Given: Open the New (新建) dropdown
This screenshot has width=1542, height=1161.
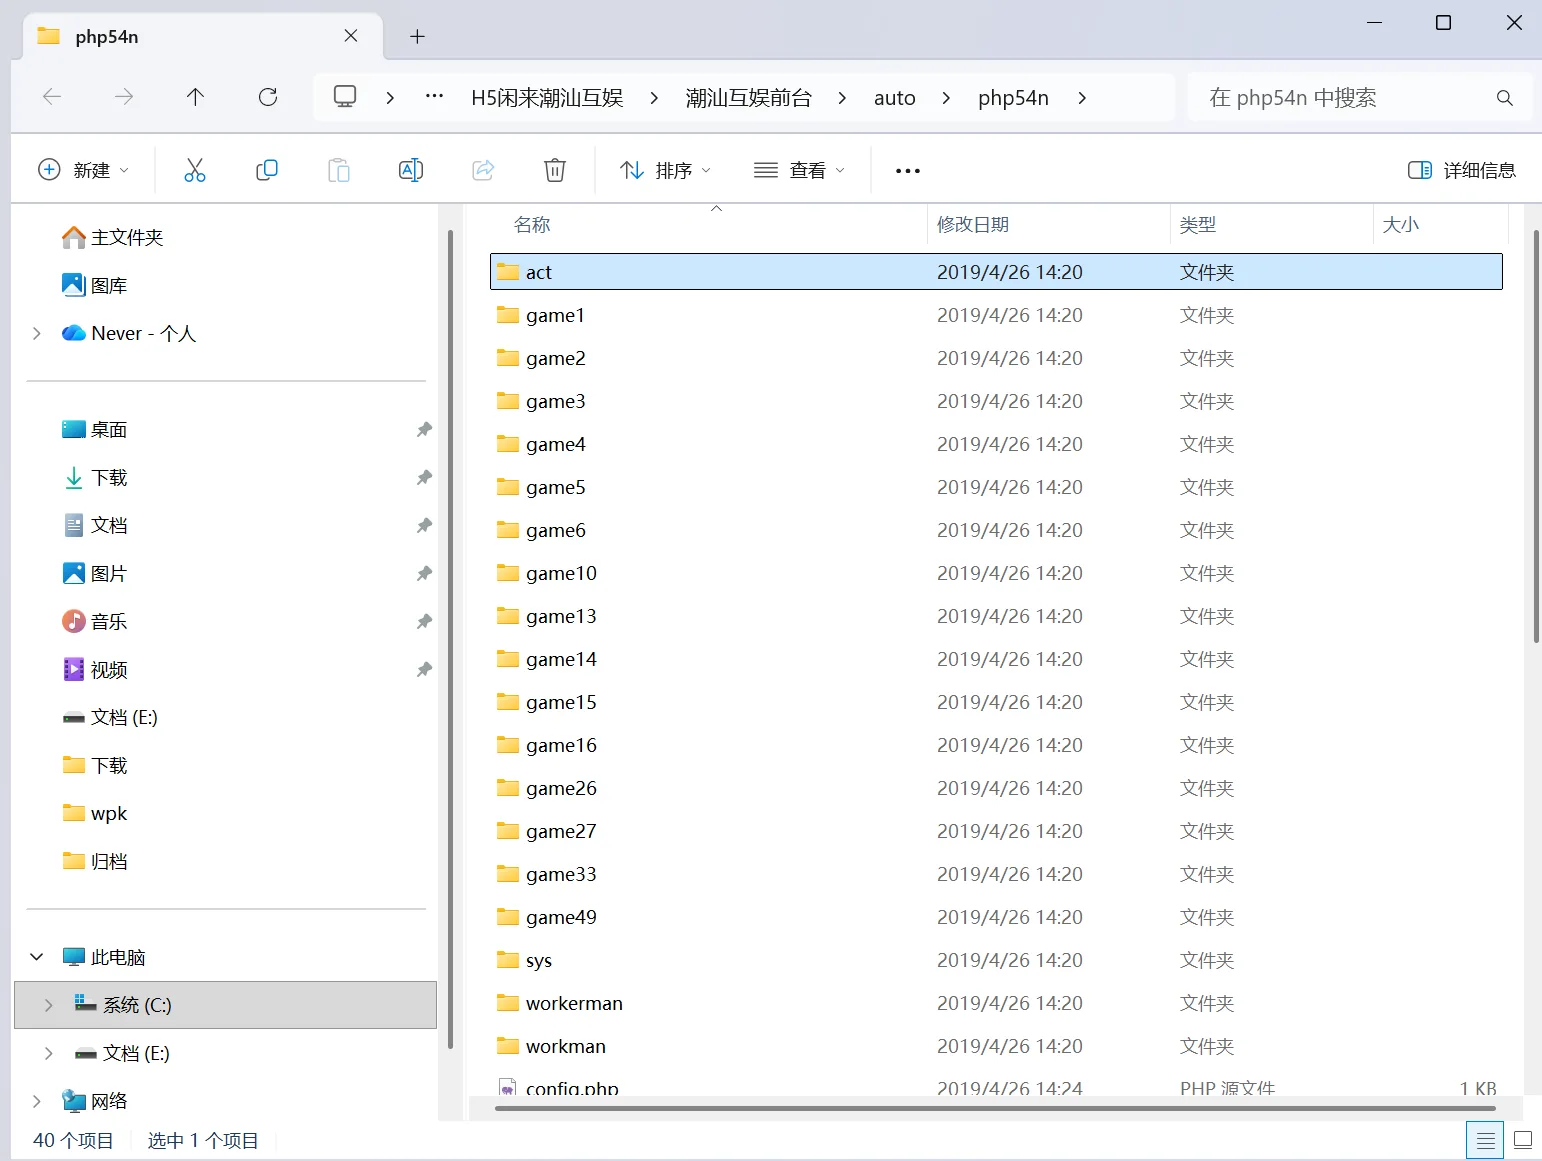Looking at the screenshot, I should tap(83, 170).
